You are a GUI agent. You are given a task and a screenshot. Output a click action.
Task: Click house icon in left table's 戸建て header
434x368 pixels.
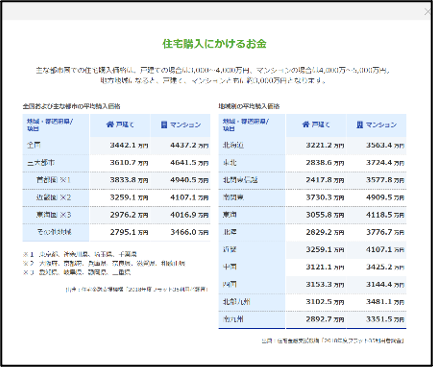(x=110, y=124)
